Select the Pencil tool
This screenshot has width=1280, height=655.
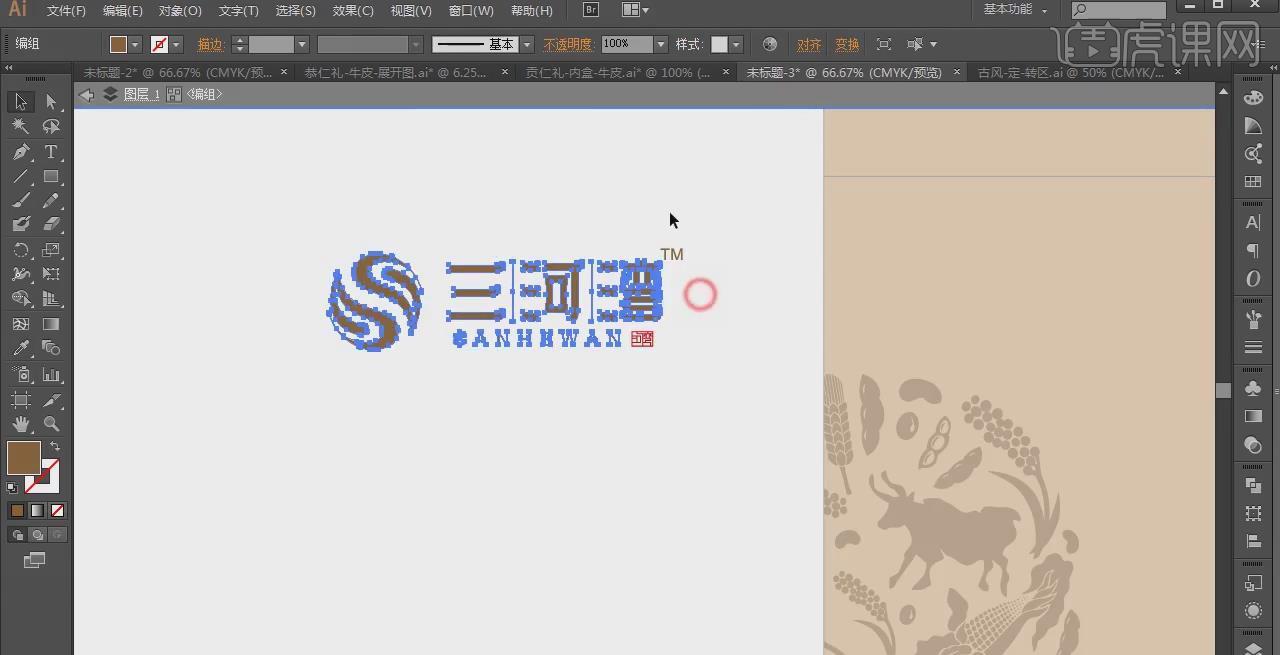[x=51, y=200]
